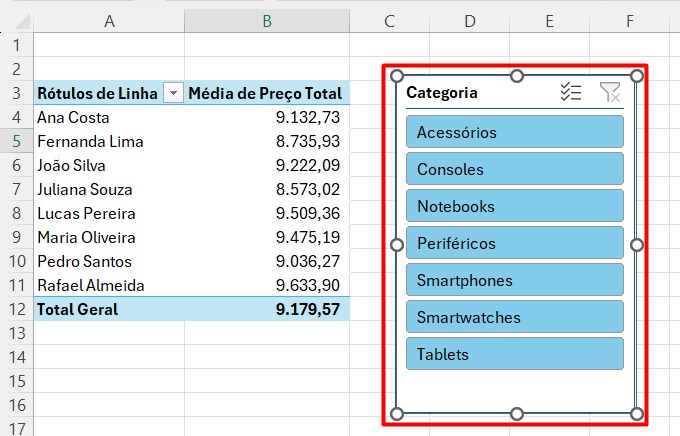Click grand total value 9.179,57
680x436 pixels.
click(267, 309)
